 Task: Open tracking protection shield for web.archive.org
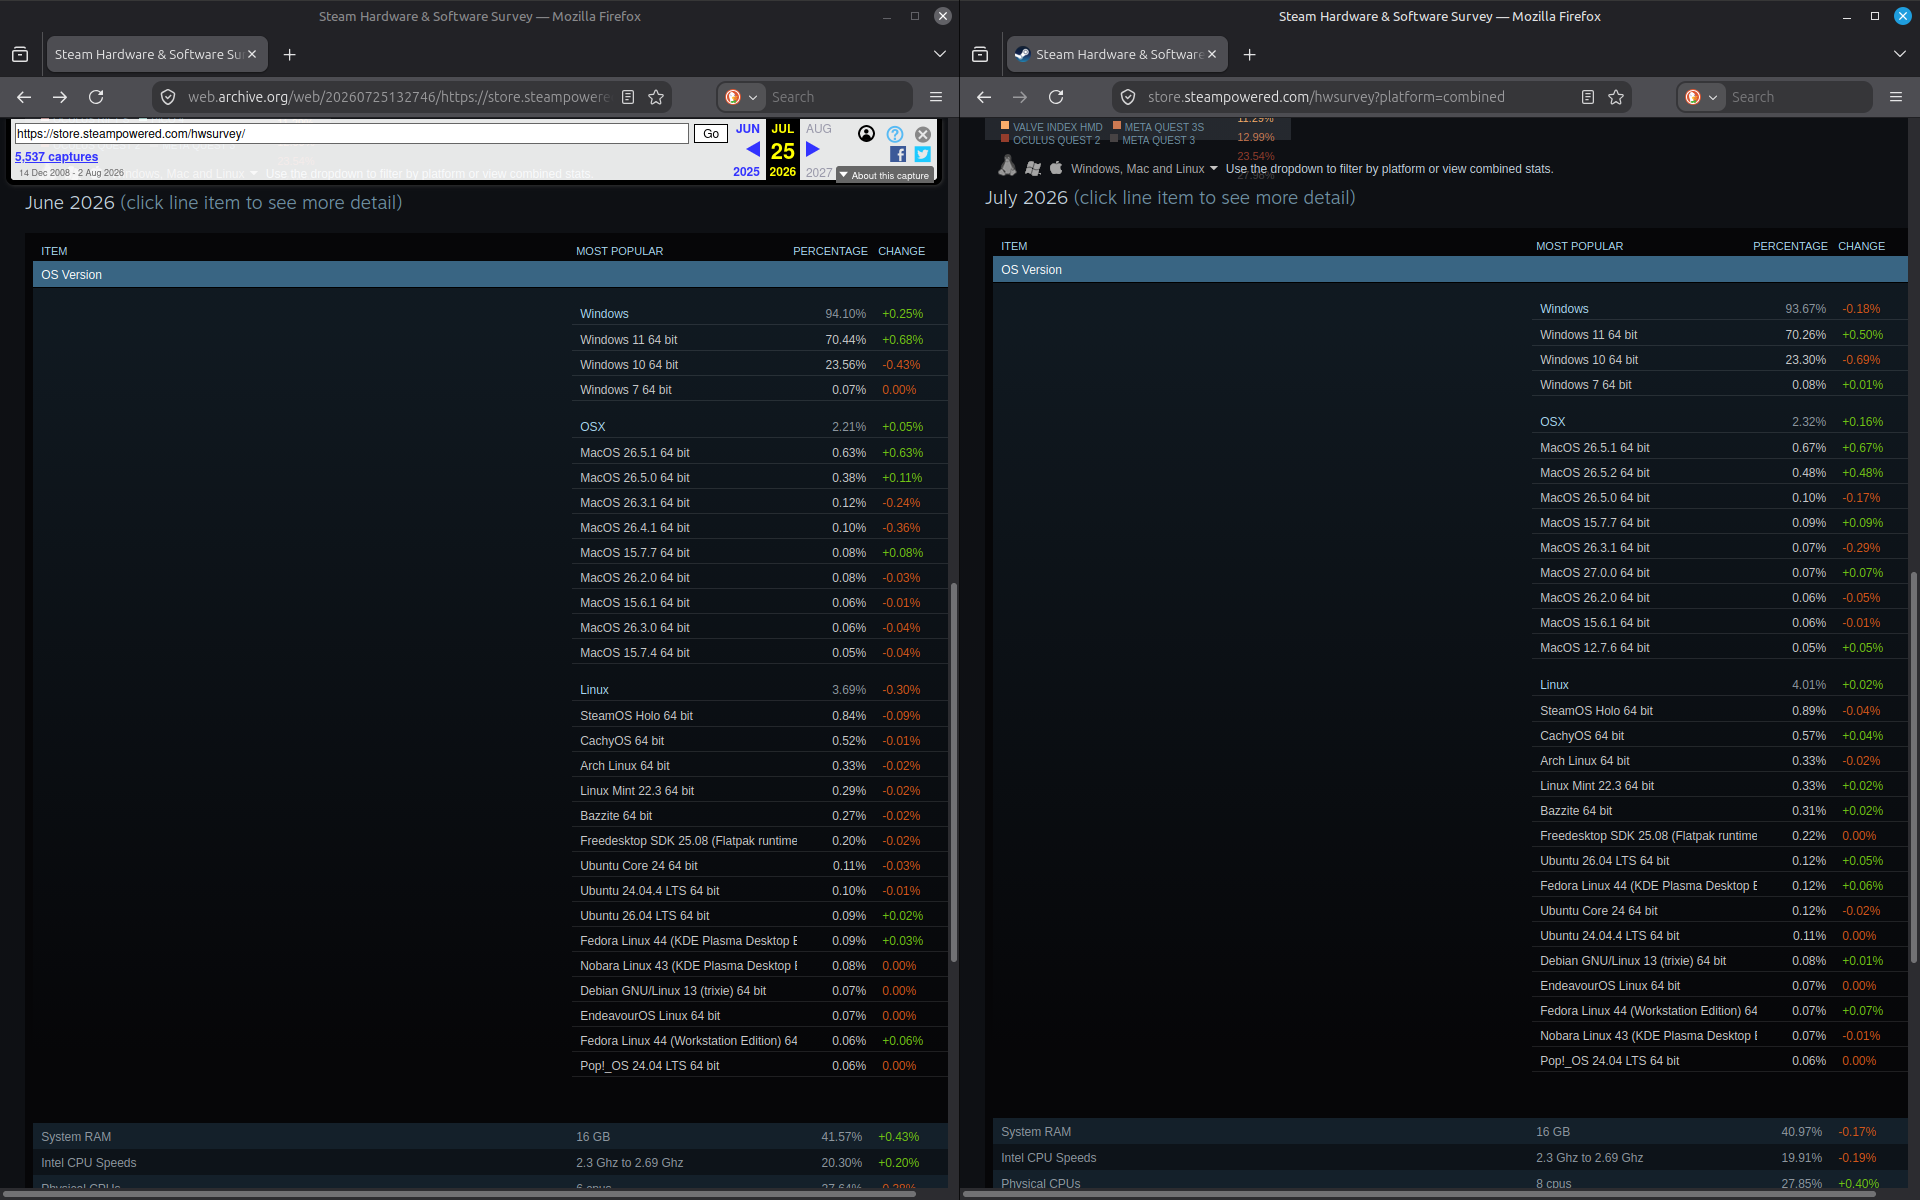pos(168,97)
